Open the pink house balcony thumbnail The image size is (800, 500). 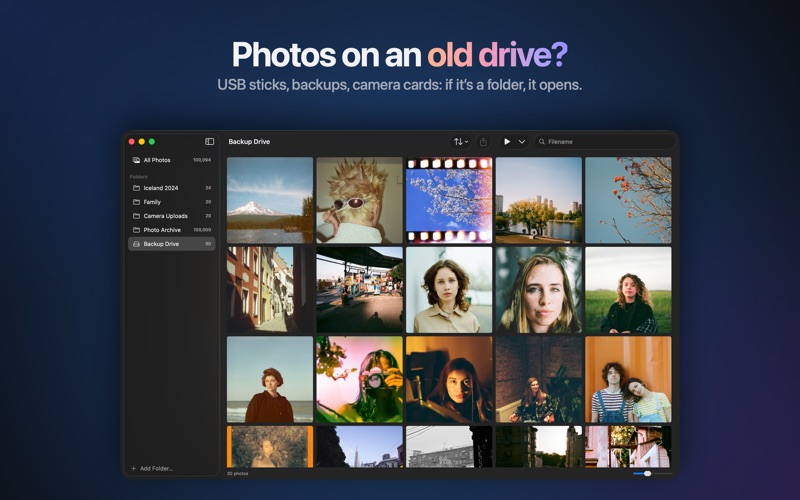click(x=628, y=446)
